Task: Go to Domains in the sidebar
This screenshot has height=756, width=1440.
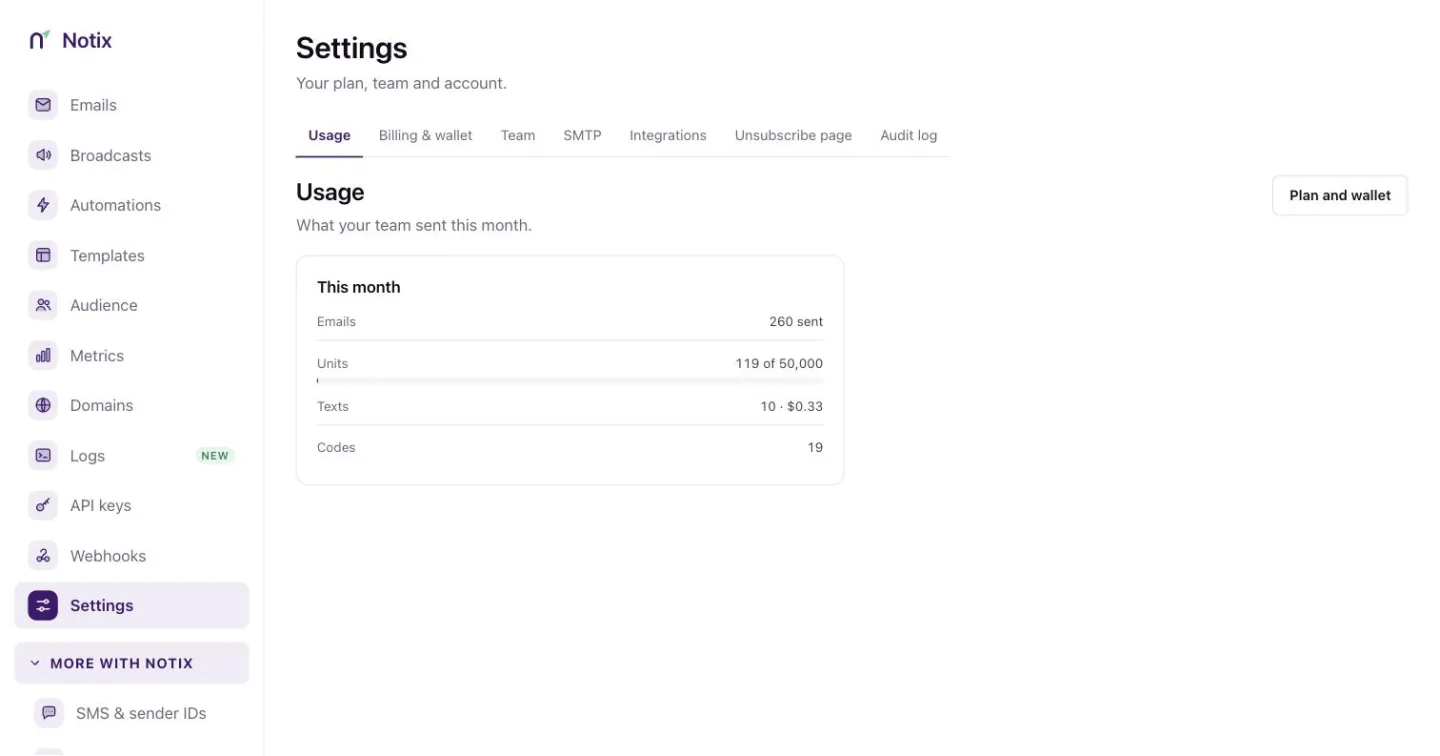Action: (131, 405)
